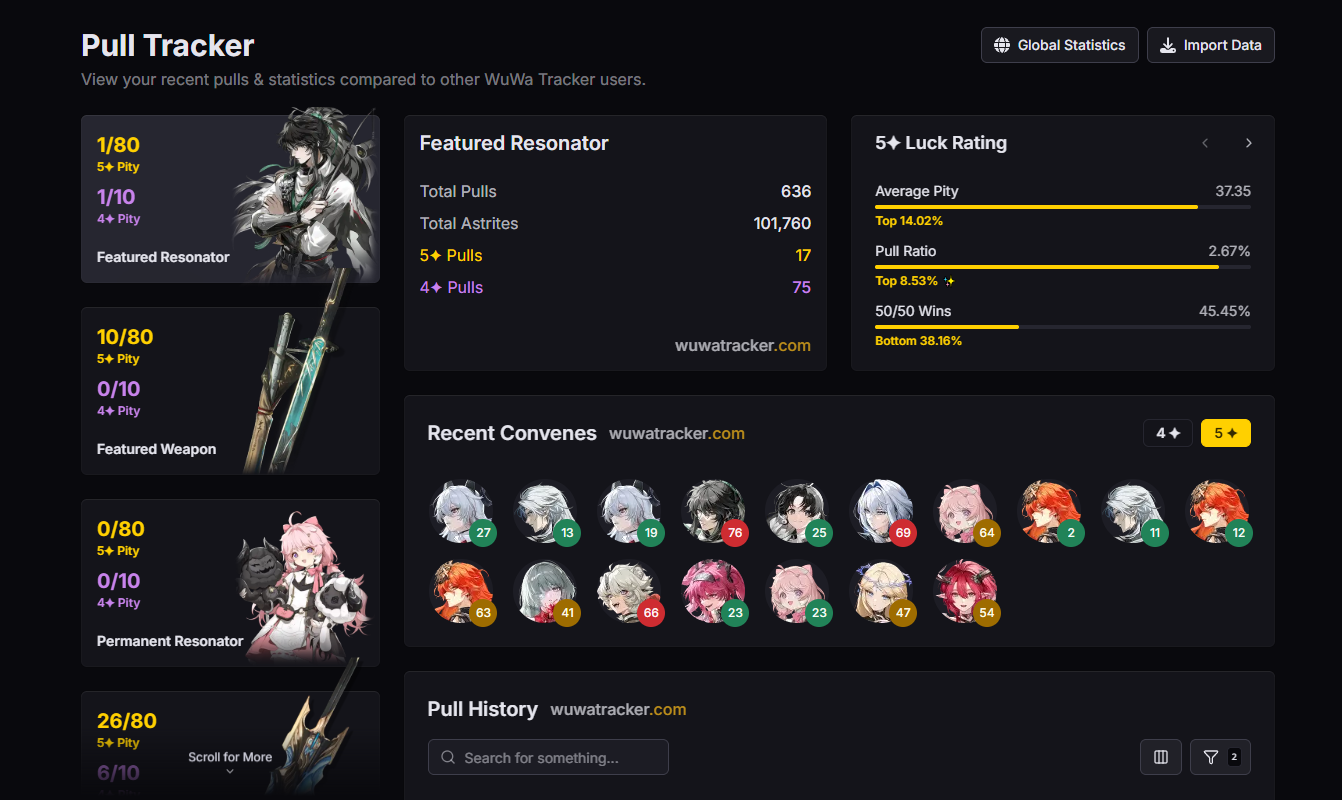Image resolution: width=1342 pixels, height=800 pixels.
Task: Click the Average Pity progress bar
Action: (x=1062, y=207)
